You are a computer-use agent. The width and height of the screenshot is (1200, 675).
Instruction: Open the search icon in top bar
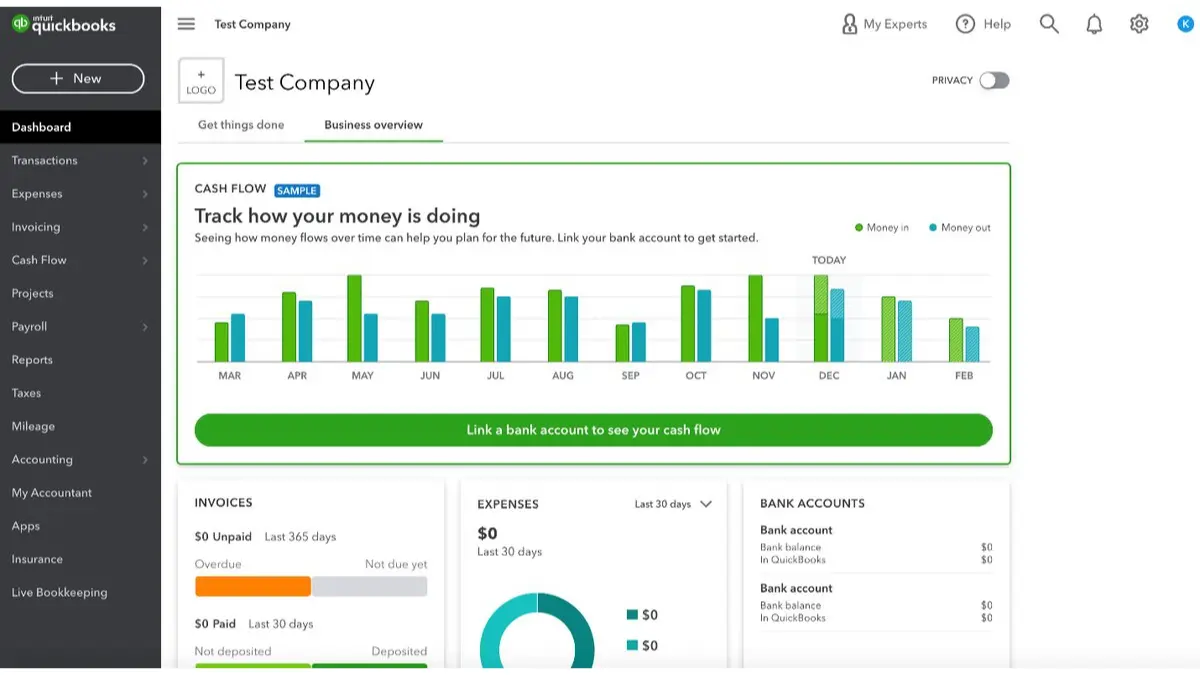tap(1048, 23)
